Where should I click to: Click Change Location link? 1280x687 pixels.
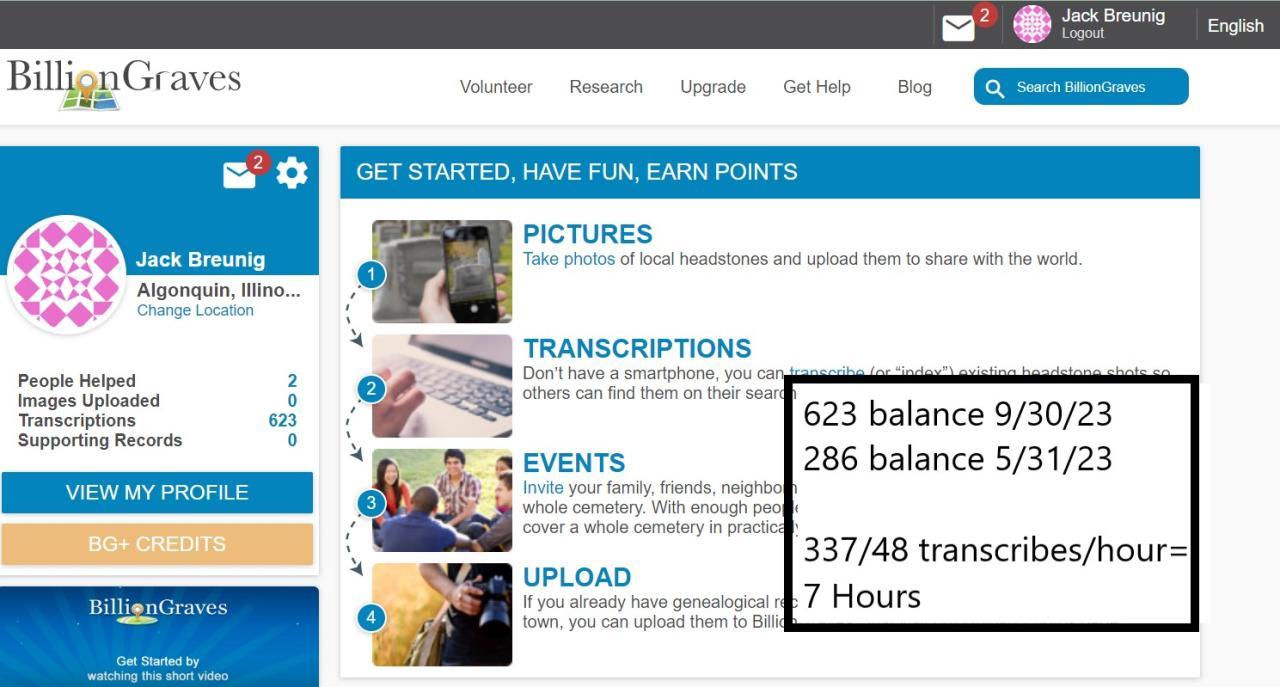(195, 310)
